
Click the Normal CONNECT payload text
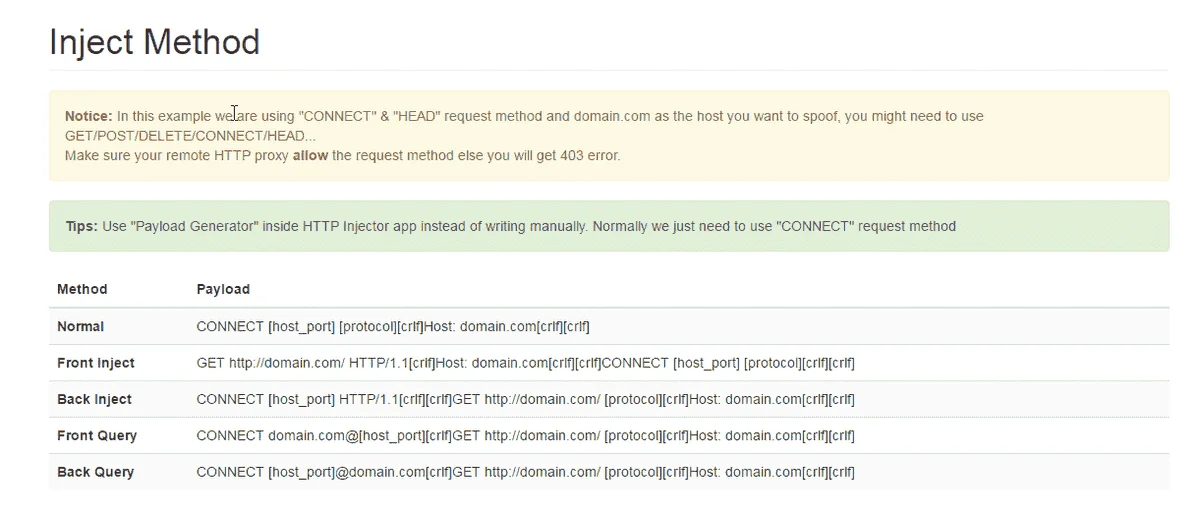point(393,327)
